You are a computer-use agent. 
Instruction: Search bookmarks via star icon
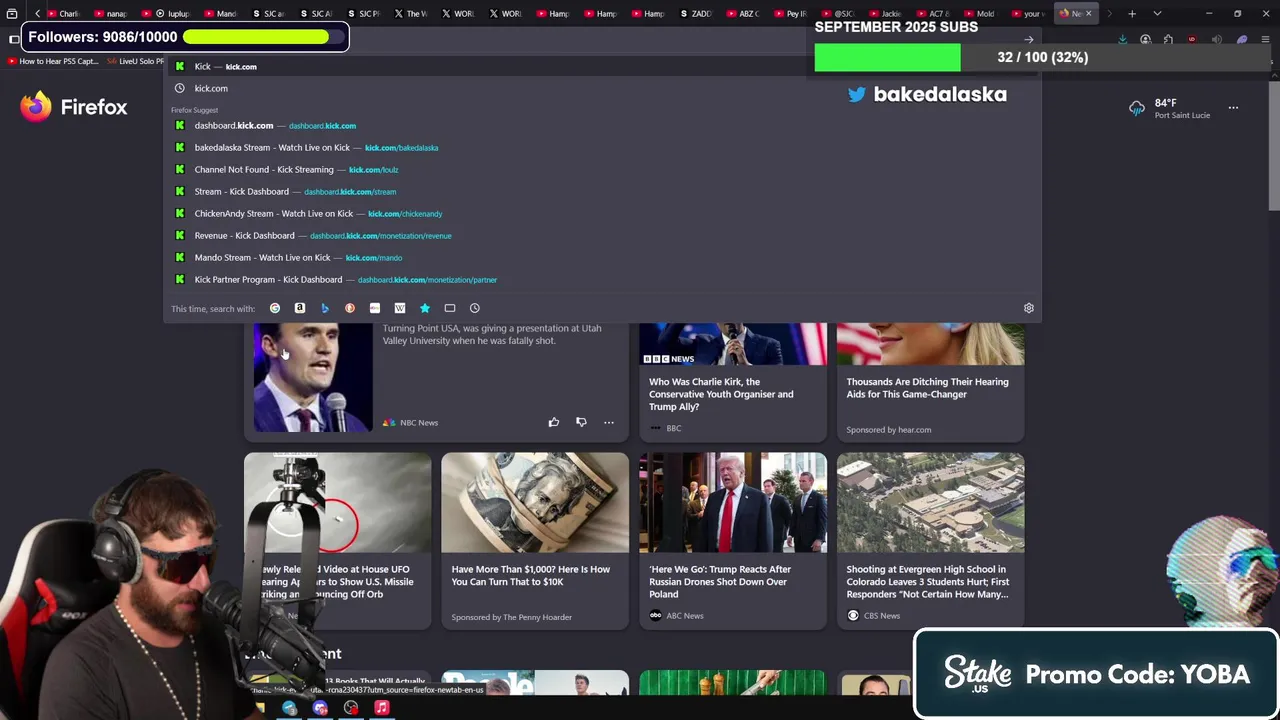425,308
